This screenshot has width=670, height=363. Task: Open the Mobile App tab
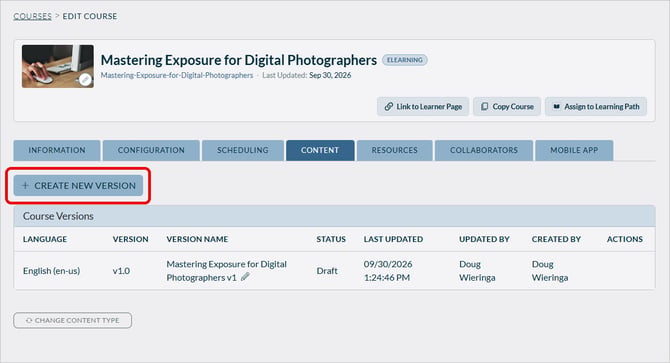click(x=574, y=150)
